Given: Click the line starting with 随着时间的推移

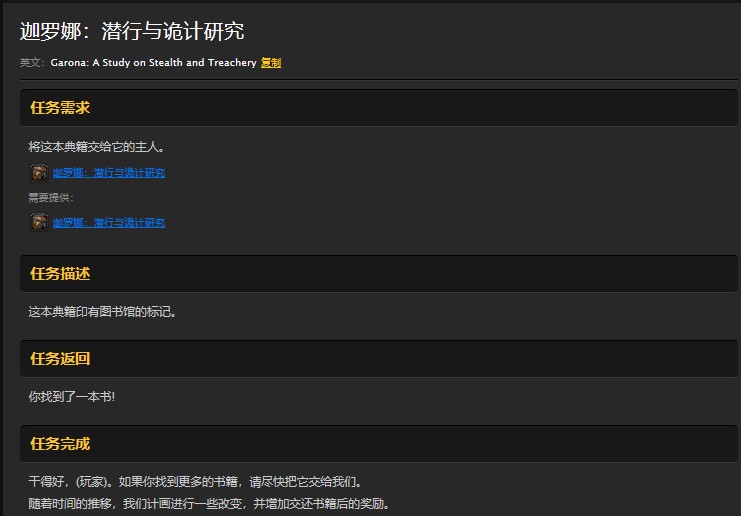Looking at the screenshot, I should coord(208,504).
